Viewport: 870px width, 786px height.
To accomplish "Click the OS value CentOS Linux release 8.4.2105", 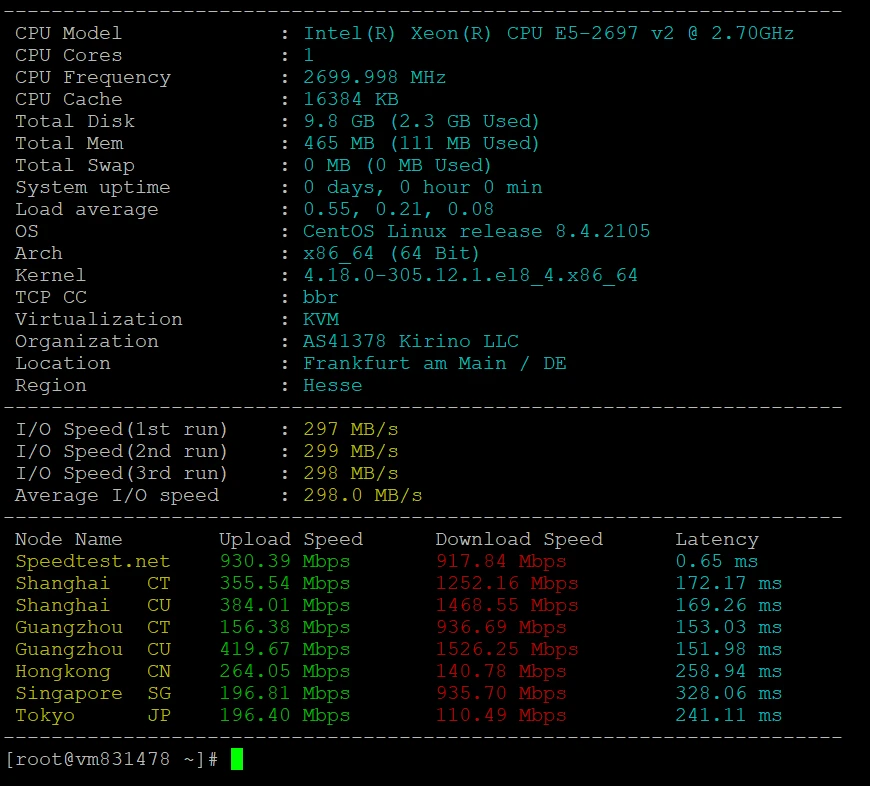I will (x=476, y=231).
